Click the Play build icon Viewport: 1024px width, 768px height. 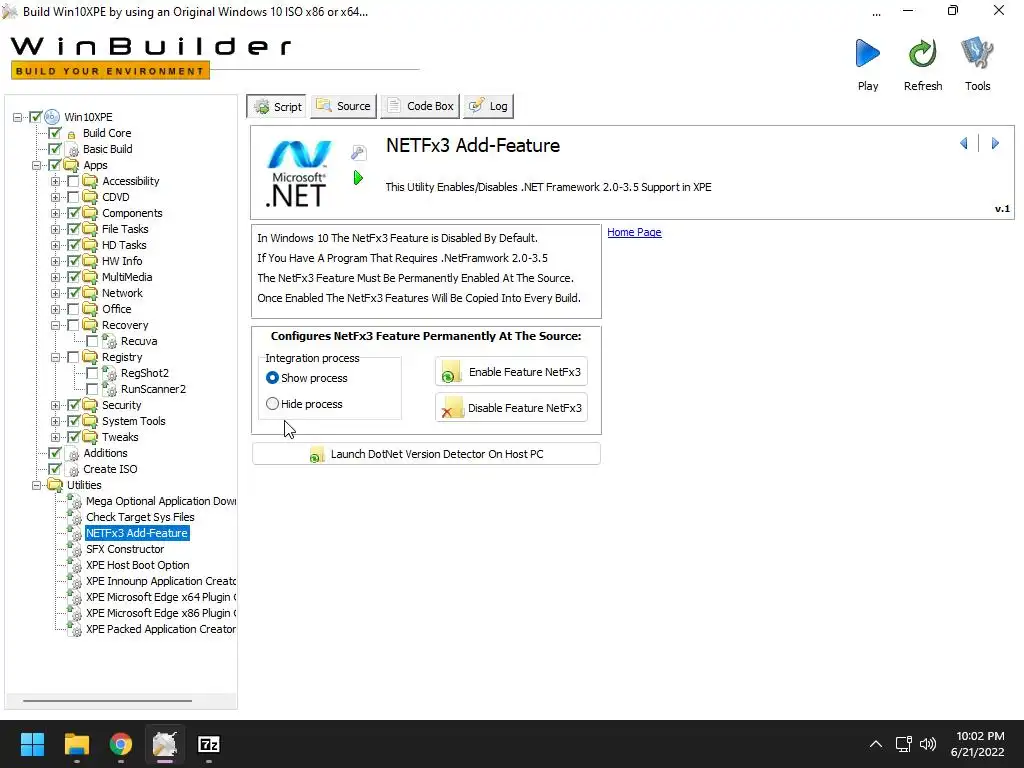tap(867, 54)
